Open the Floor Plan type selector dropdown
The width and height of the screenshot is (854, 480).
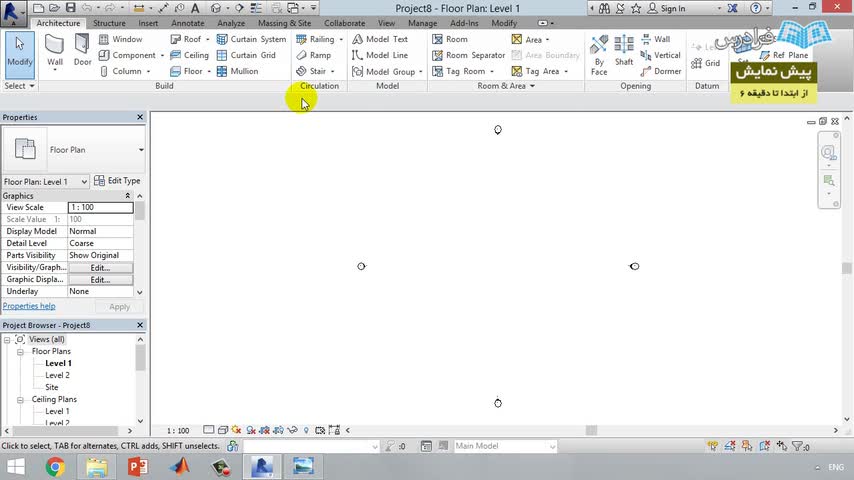pyautogui.click(x=141, y=150)
